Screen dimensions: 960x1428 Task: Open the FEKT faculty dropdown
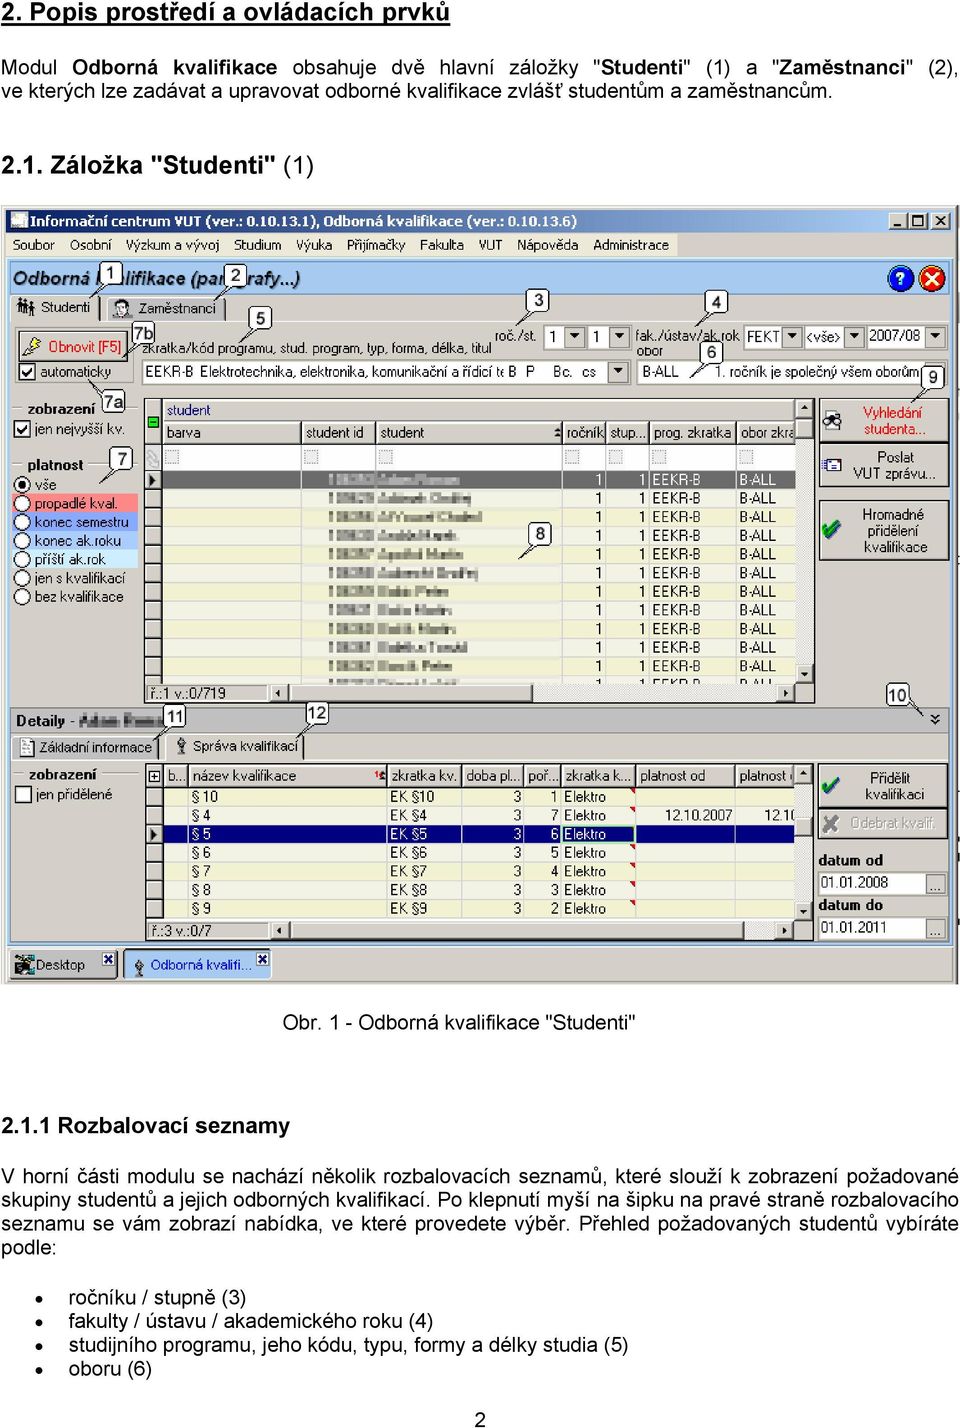tap(792, 337)
